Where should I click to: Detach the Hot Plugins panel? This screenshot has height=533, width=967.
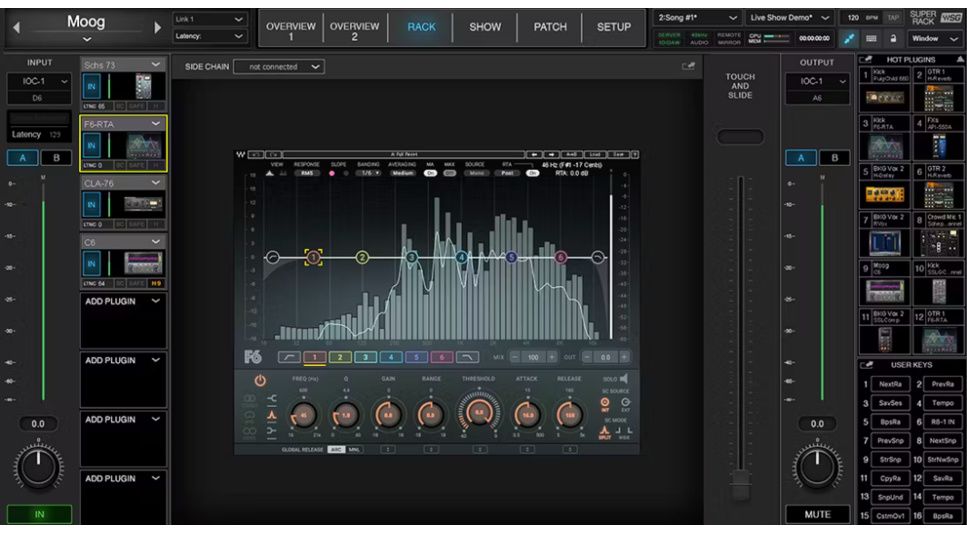click(866, 59)
